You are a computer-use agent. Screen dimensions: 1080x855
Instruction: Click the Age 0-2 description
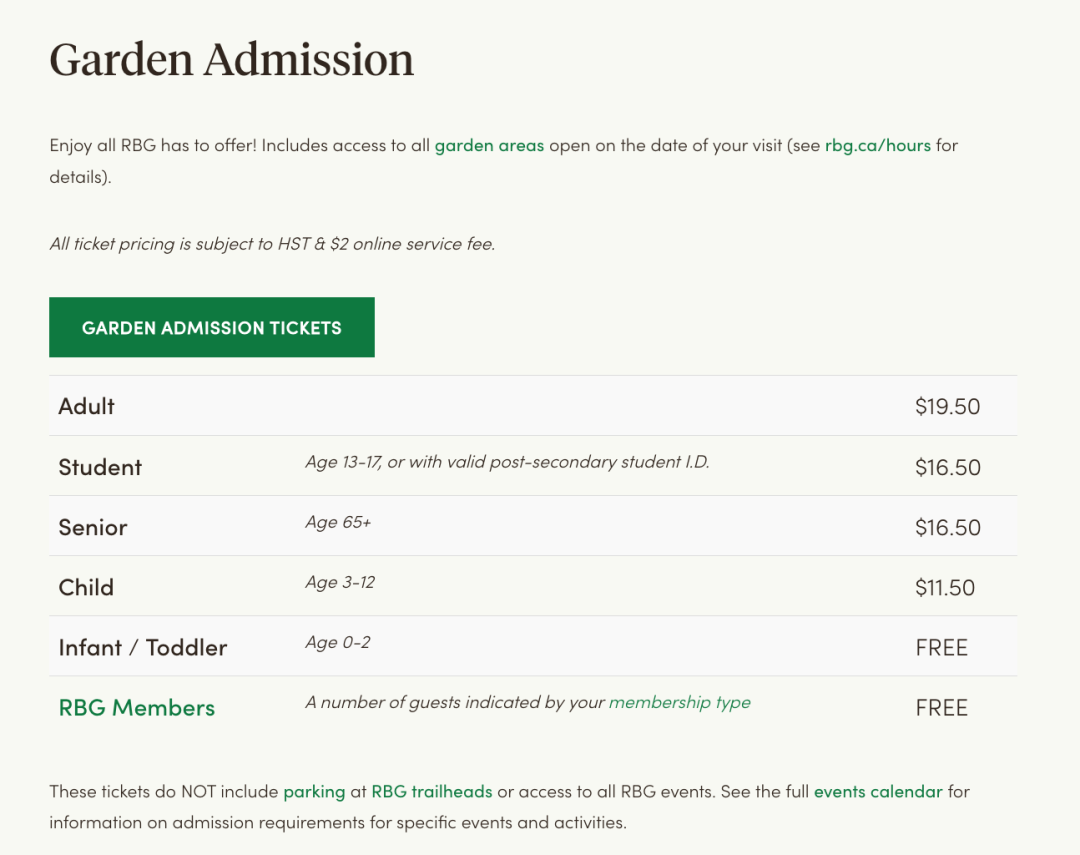(338, 643)
